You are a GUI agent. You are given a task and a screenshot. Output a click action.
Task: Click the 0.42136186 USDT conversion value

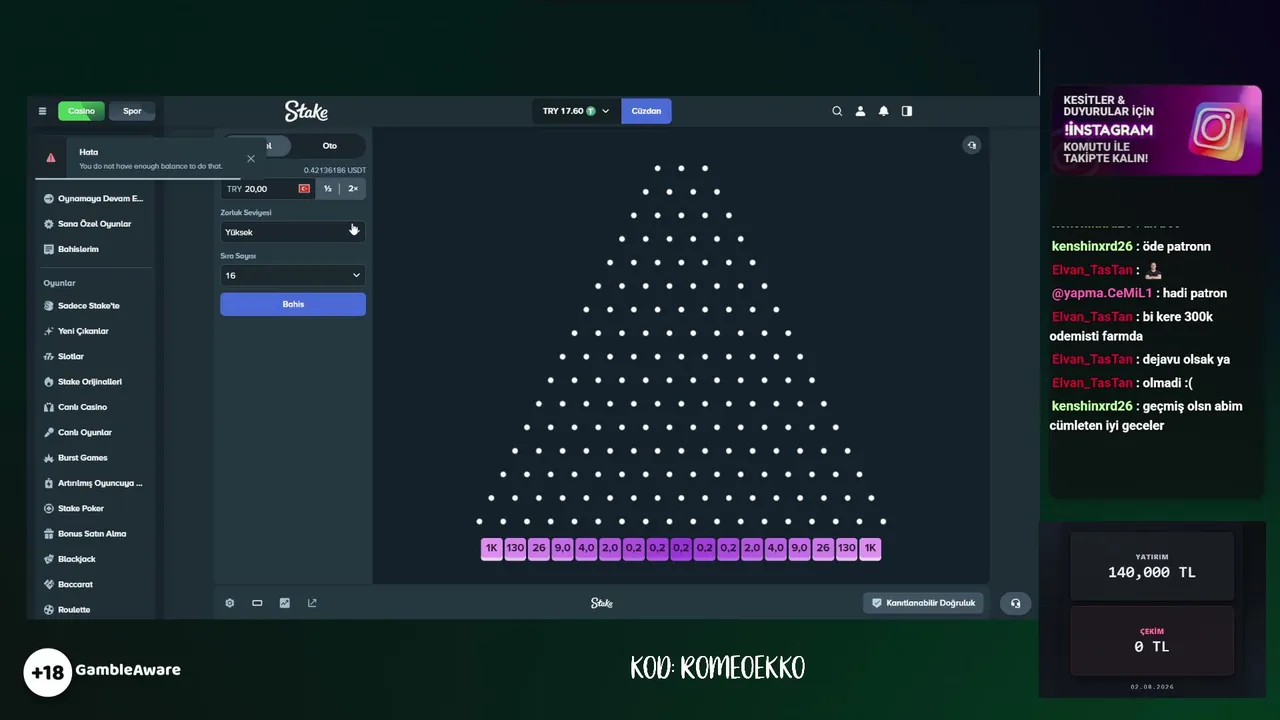click(335, 170)
